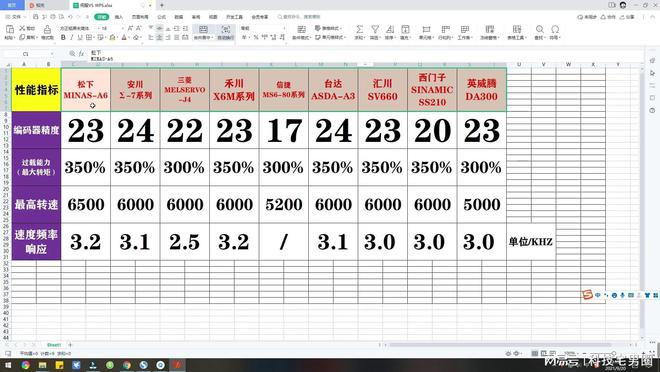The width and height of the screenshot is (660, 372).
Task: Select the ASDA-A3 header cell
Action: [333, 90]
